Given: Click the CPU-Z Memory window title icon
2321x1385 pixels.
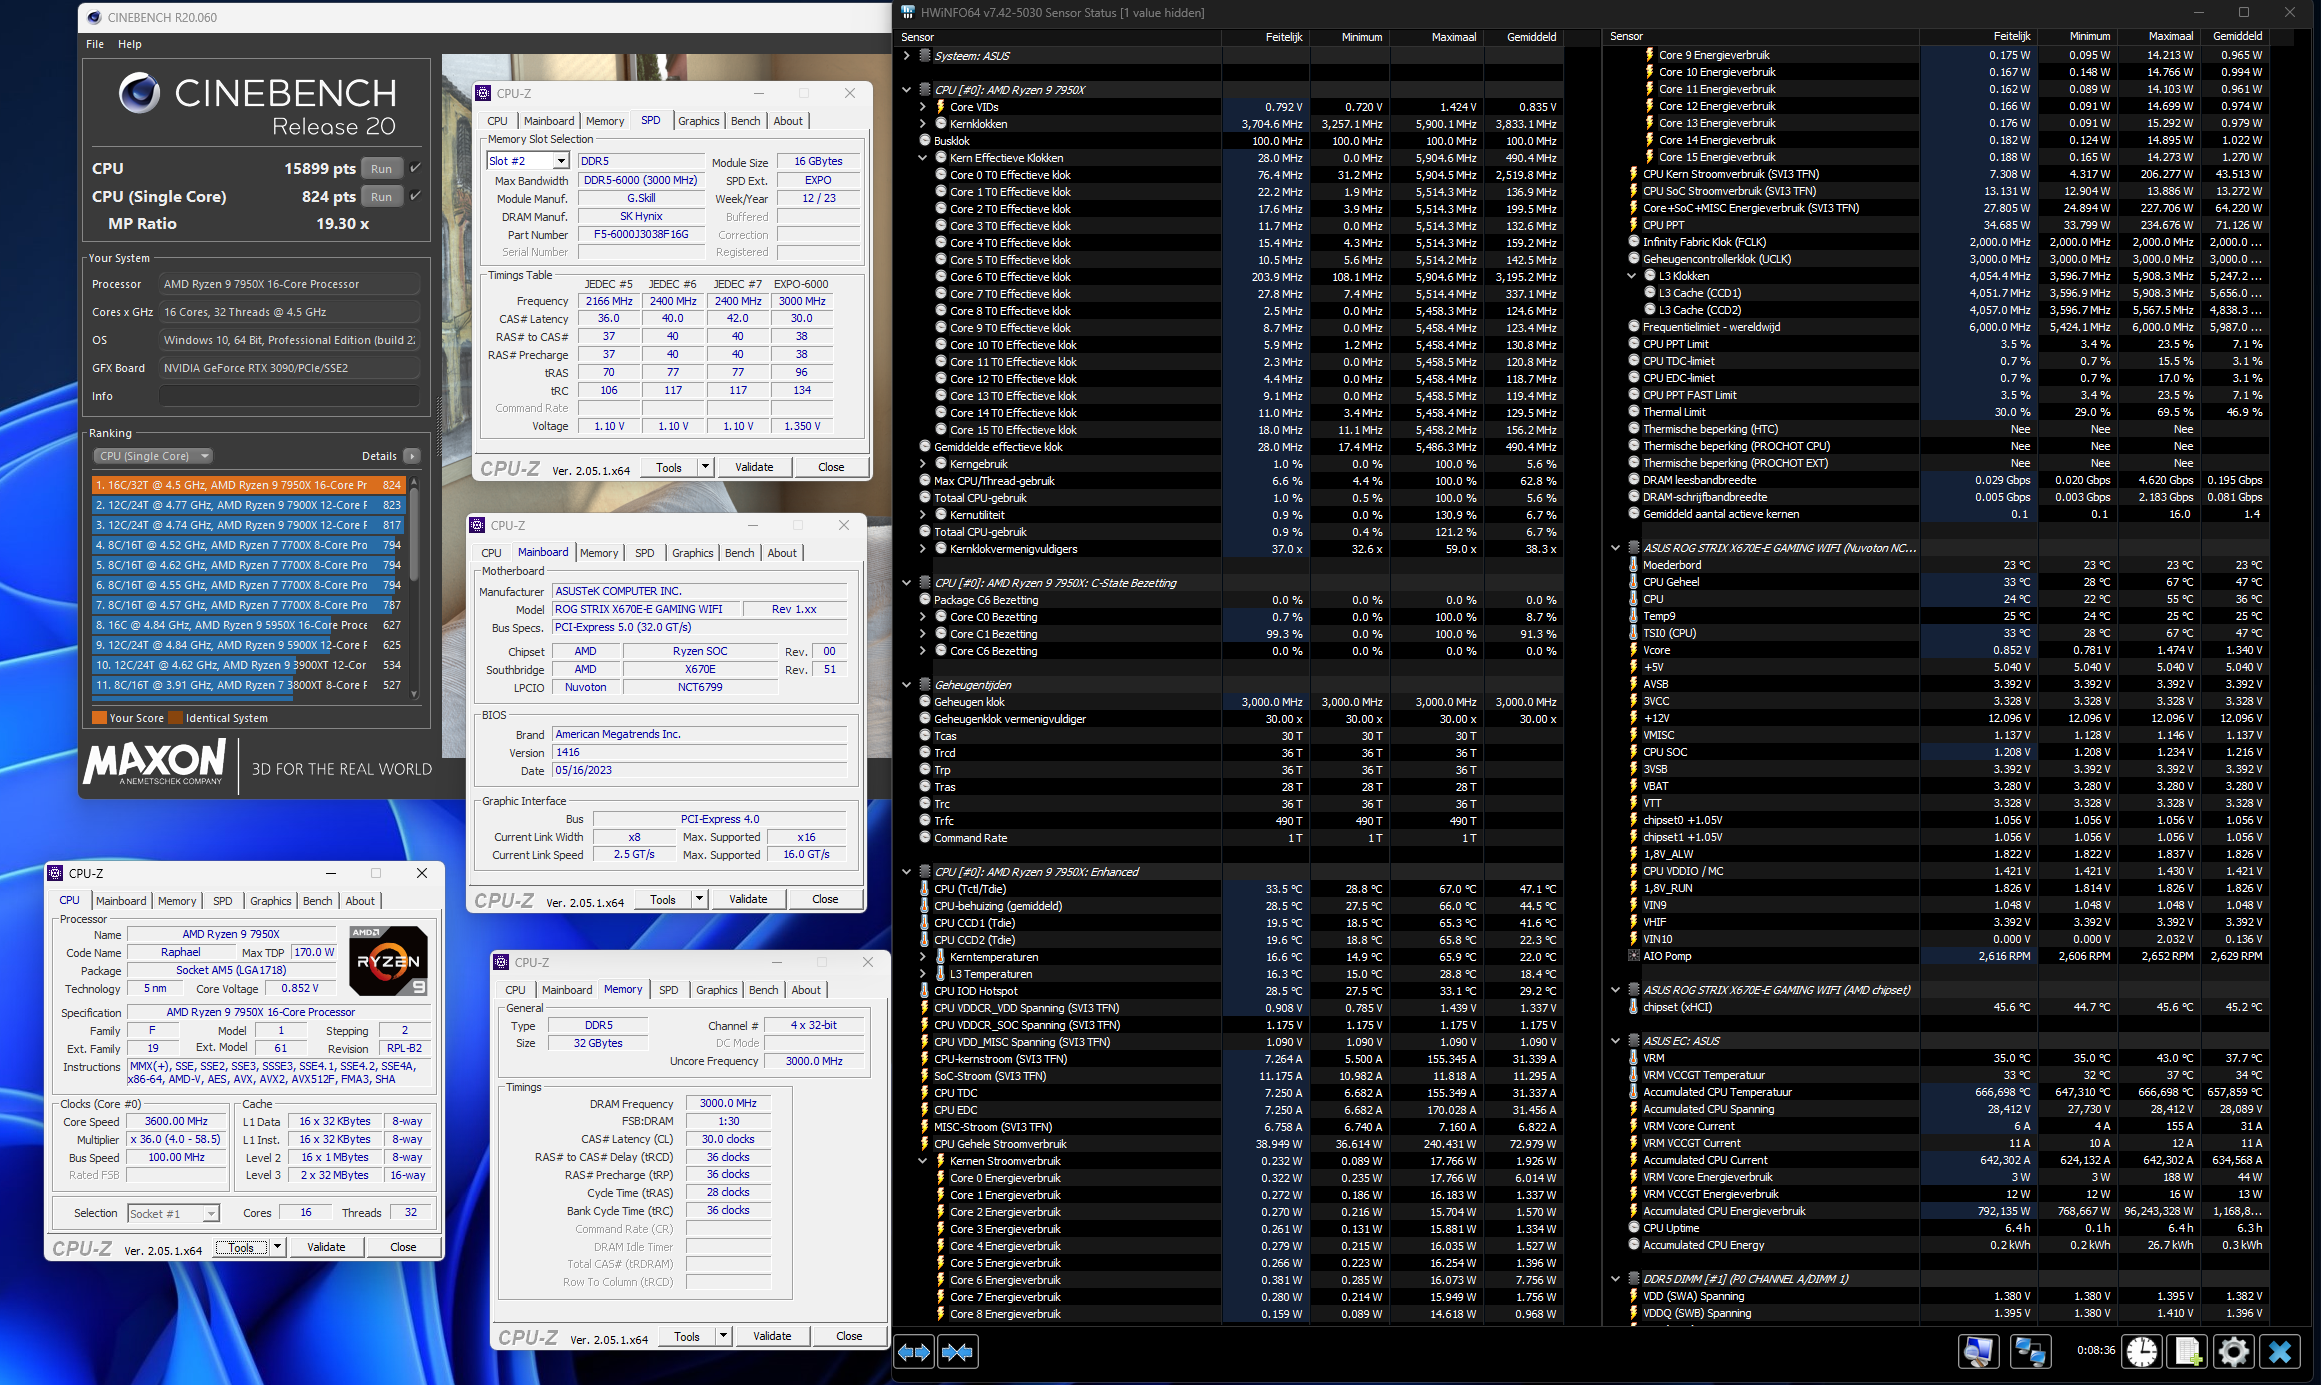Looking at the screenshot, I should click(502, 962).
